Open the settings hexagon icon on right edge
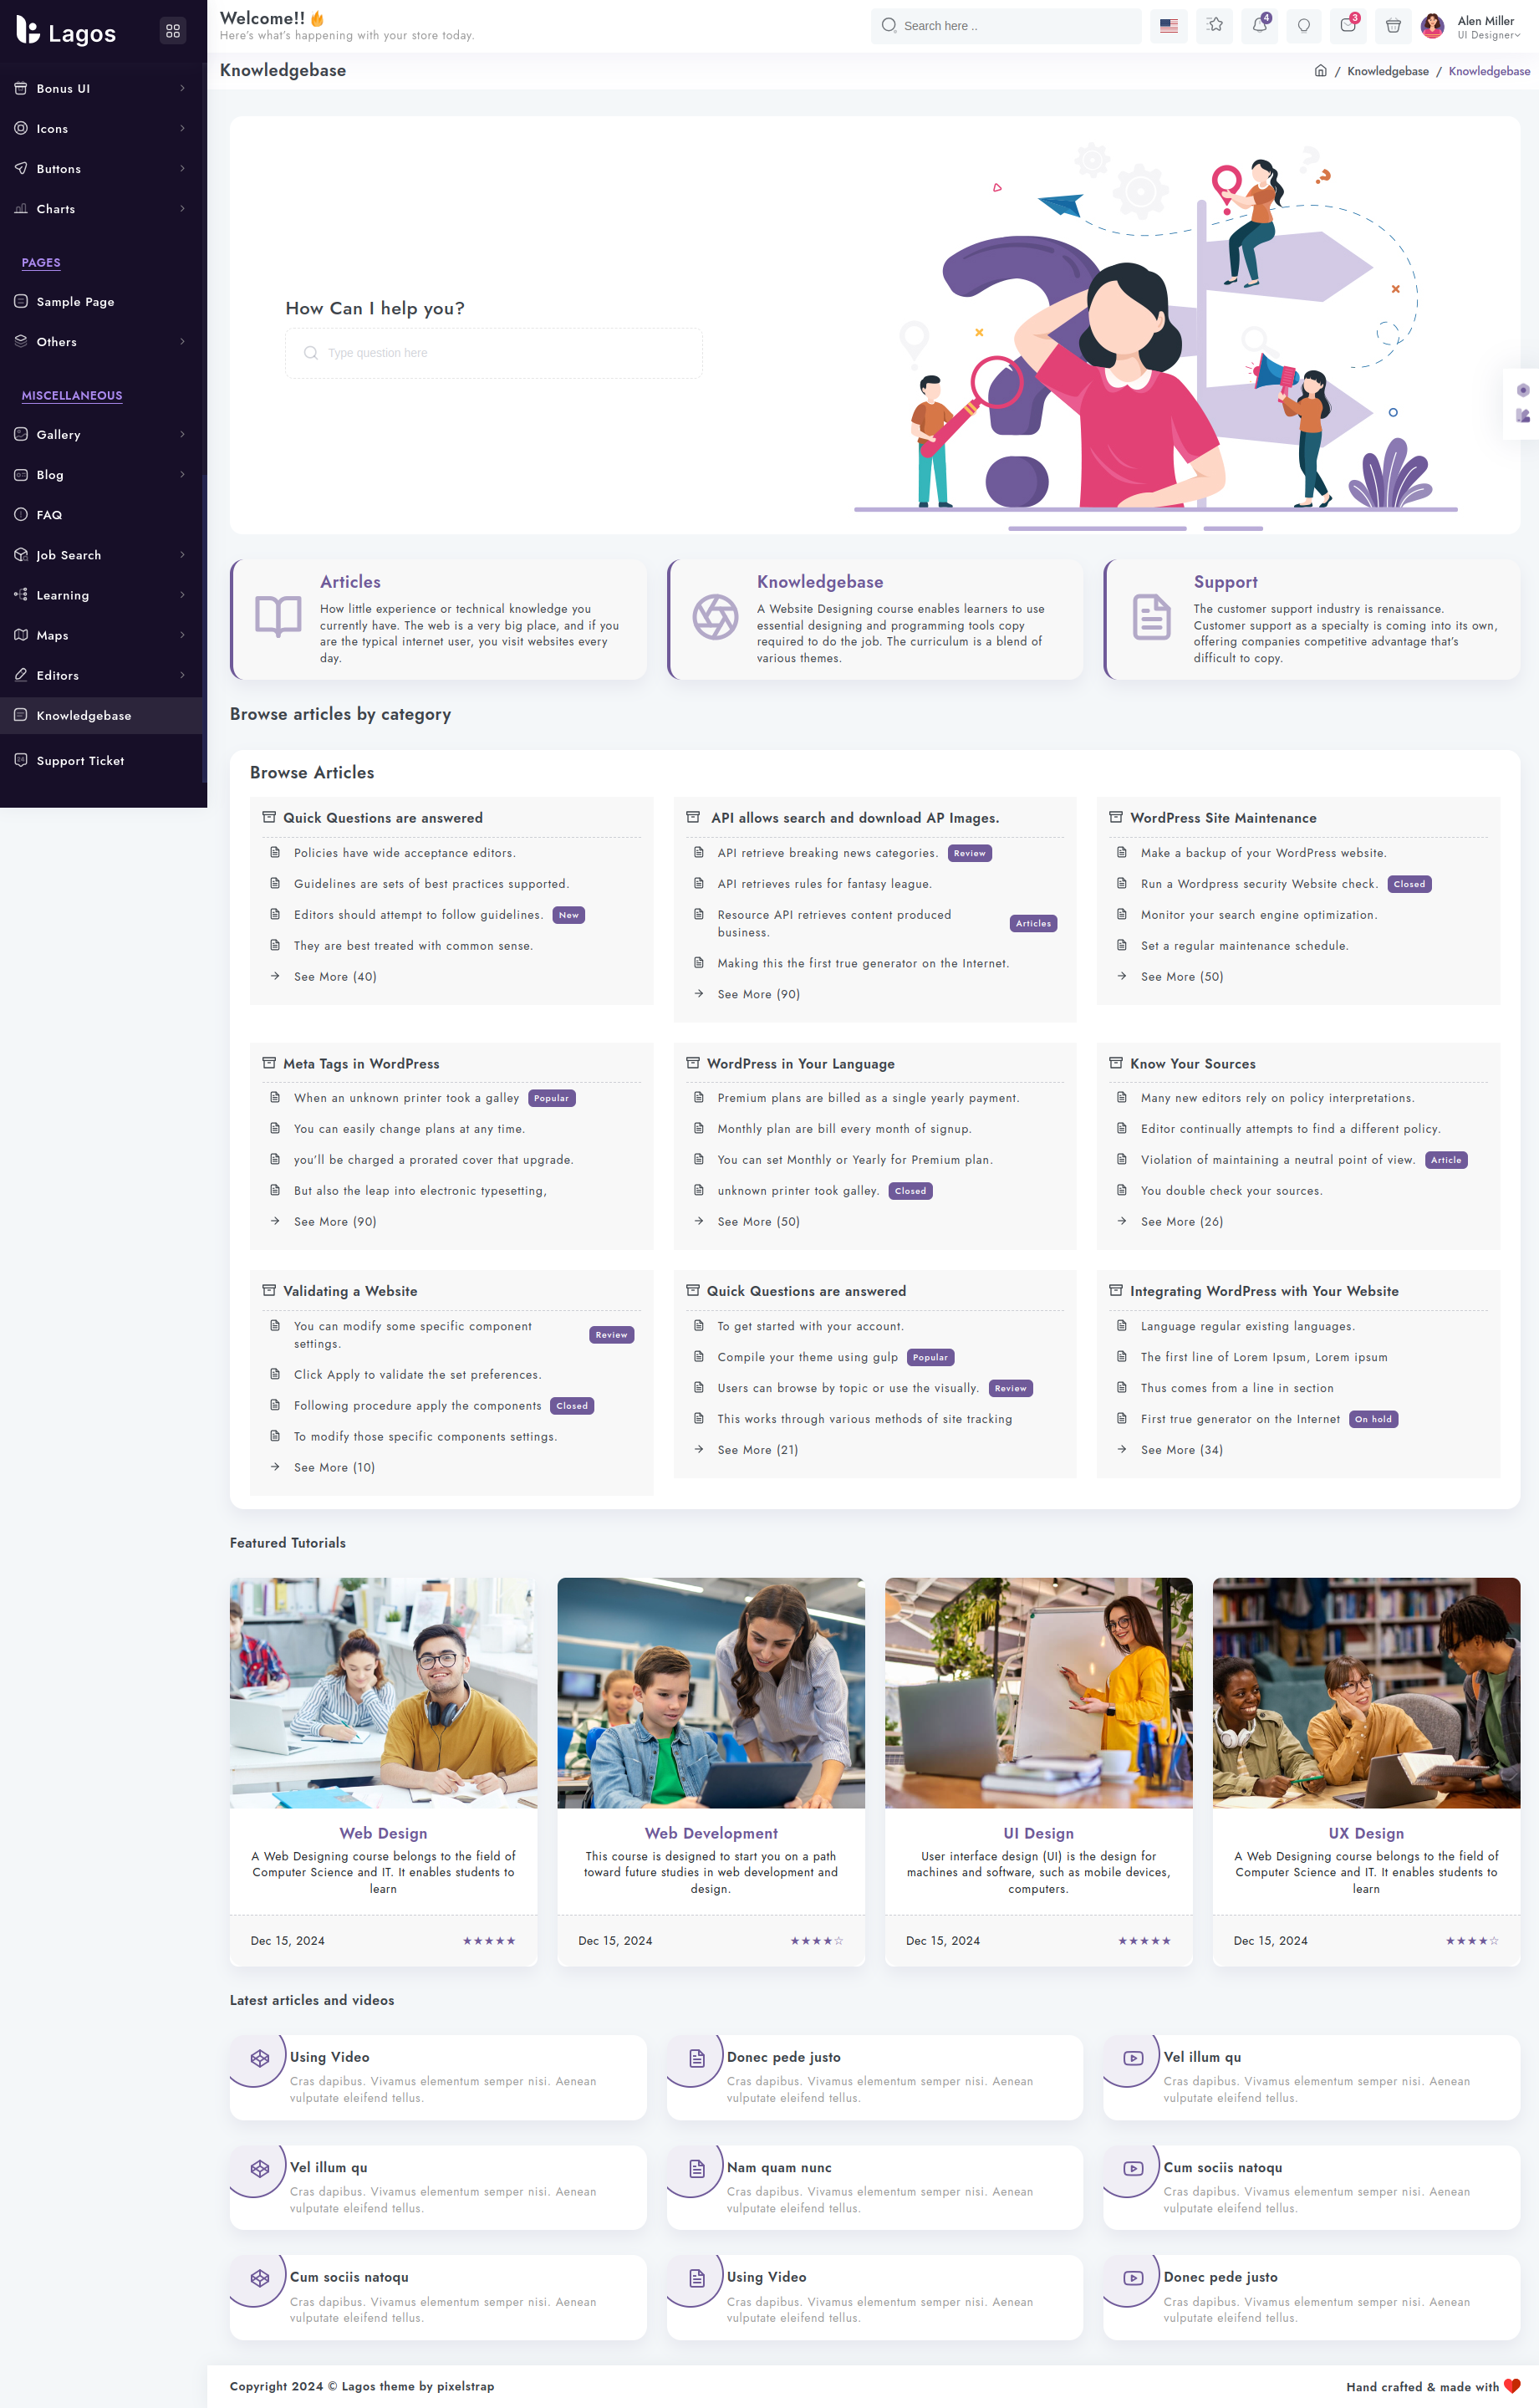Viewport: 1539px width, 2408px height. [1522, 390]
